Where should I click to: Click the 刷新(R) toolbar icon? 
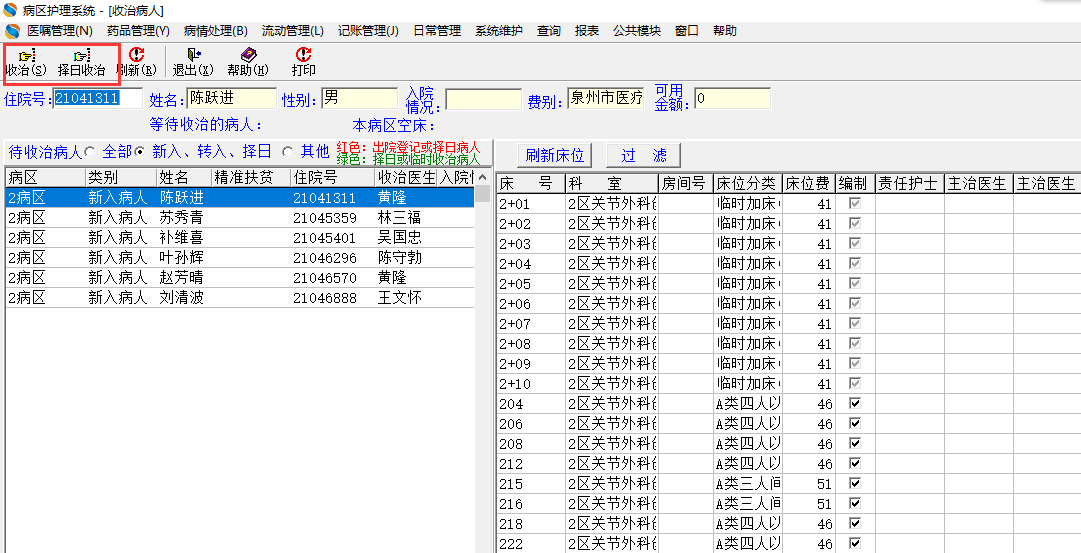[x=137, y=62]
